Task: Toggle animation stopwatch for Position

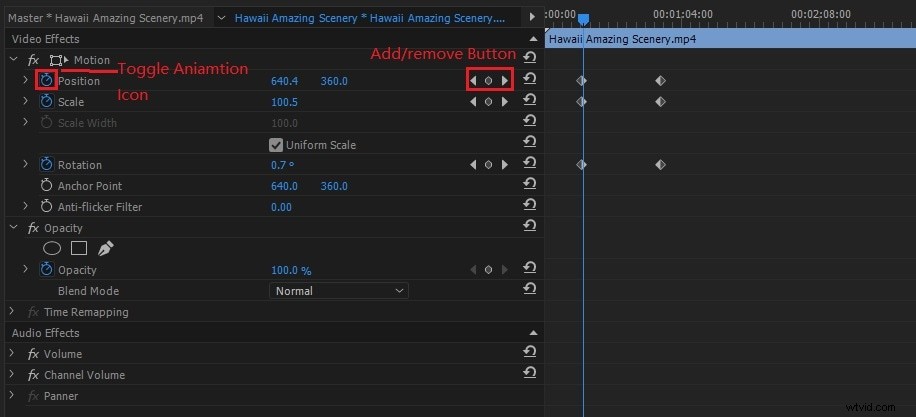Action: pyautogui.click(x=46, y=81)
